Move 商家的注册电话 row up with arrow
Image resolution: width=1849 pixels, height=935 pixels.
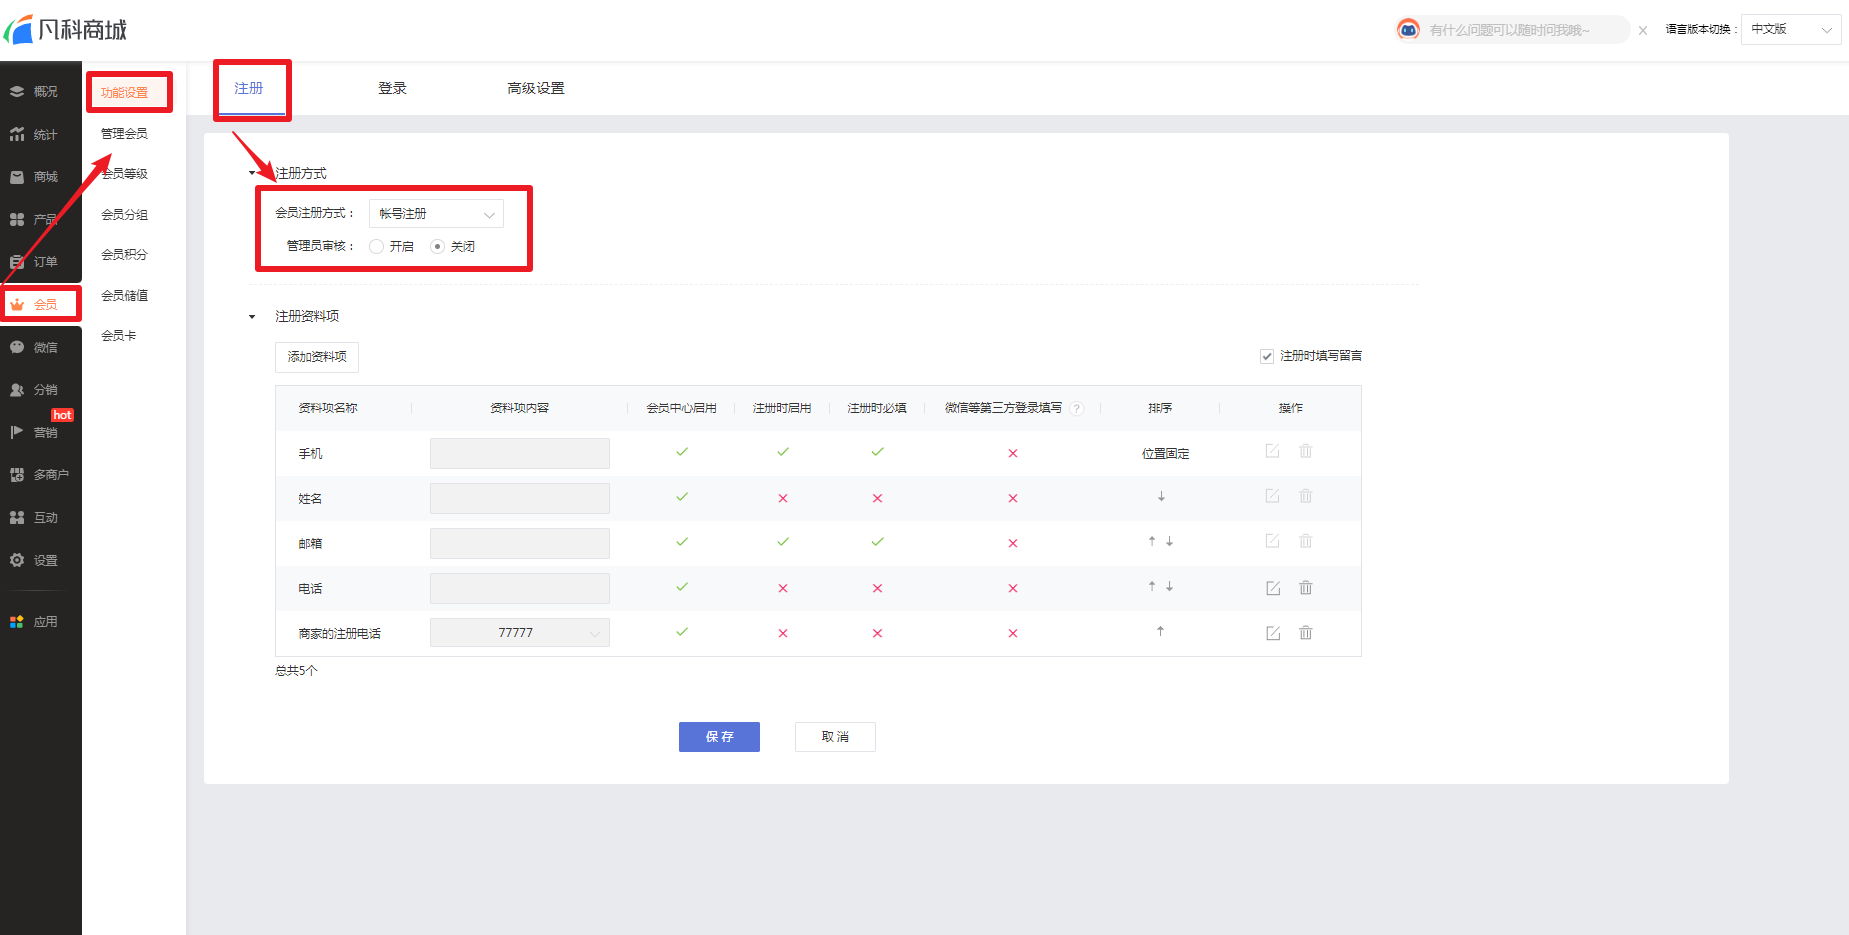(x=1160, y=632)
